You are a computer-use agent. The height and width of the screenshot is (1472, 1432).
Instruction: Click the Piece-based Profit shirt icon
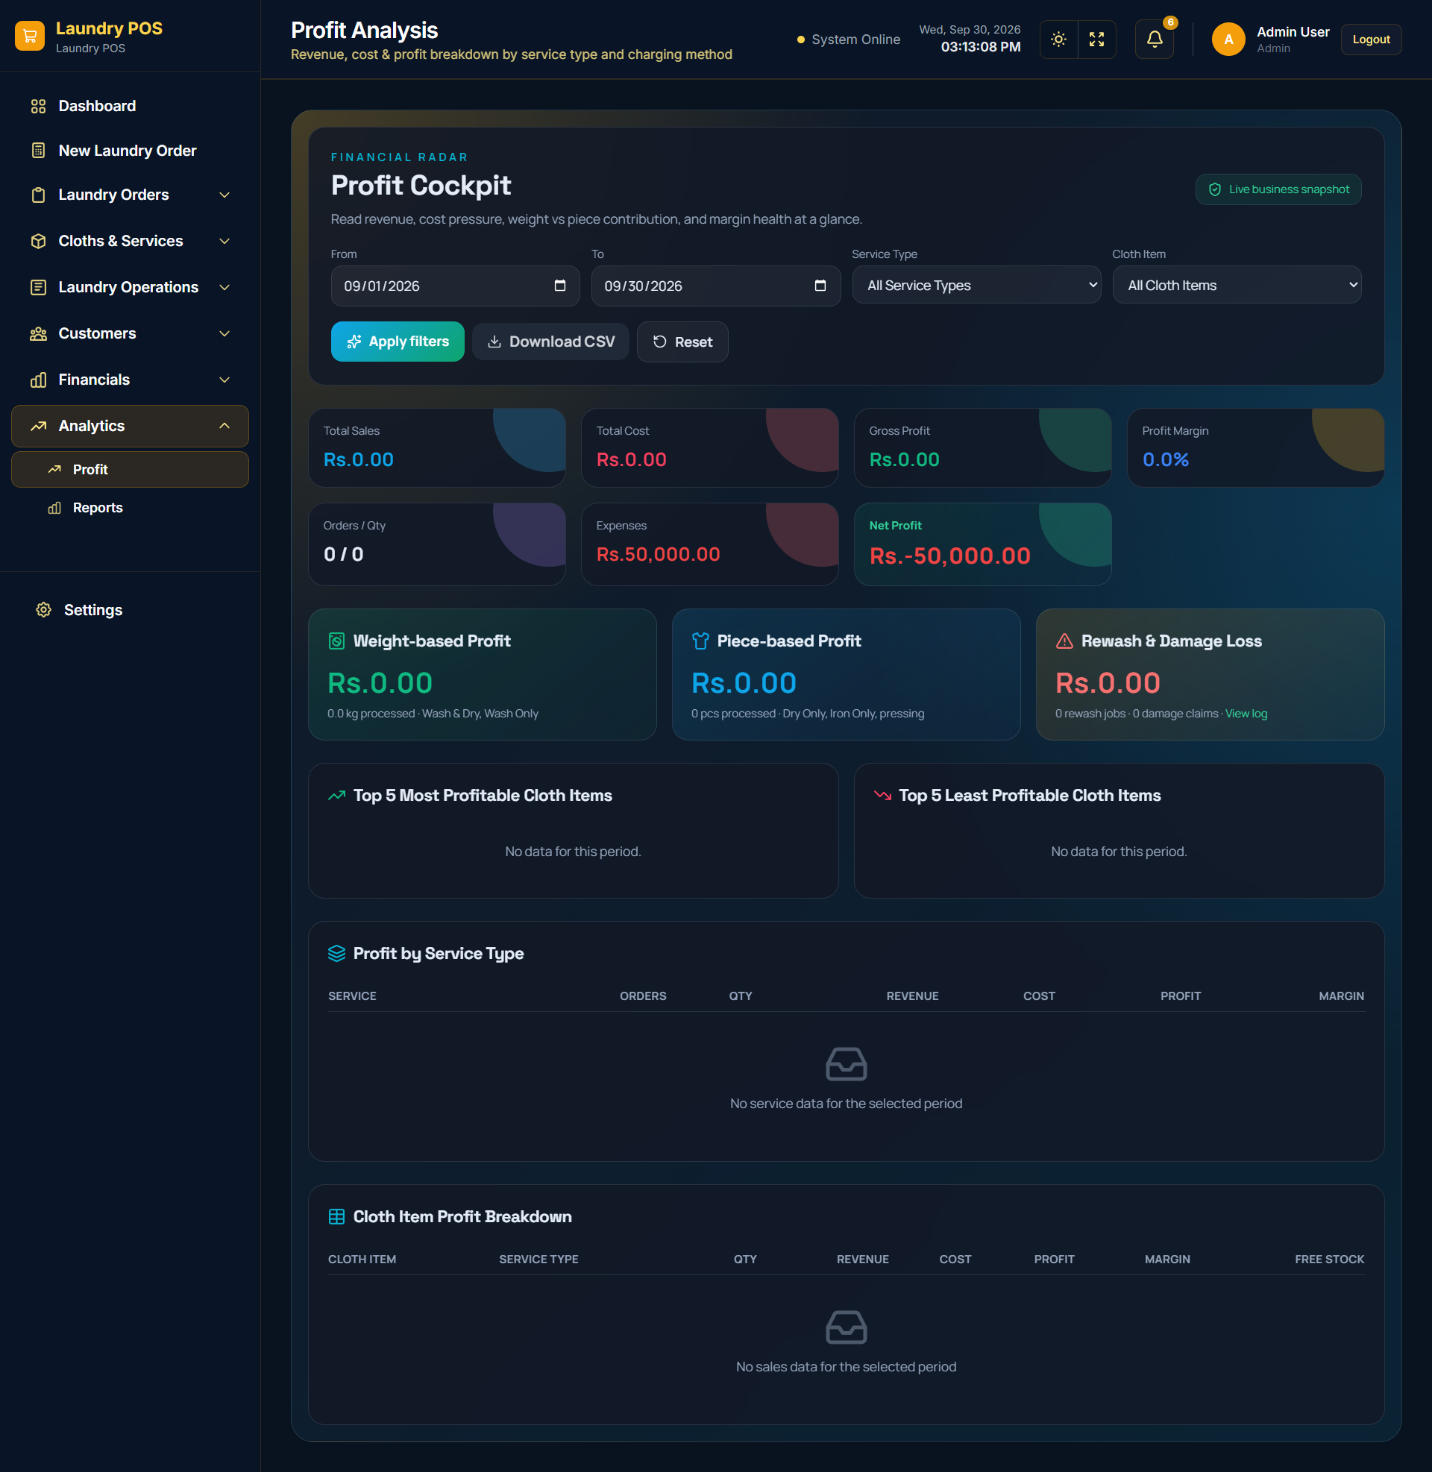click(x=701, y=641)
